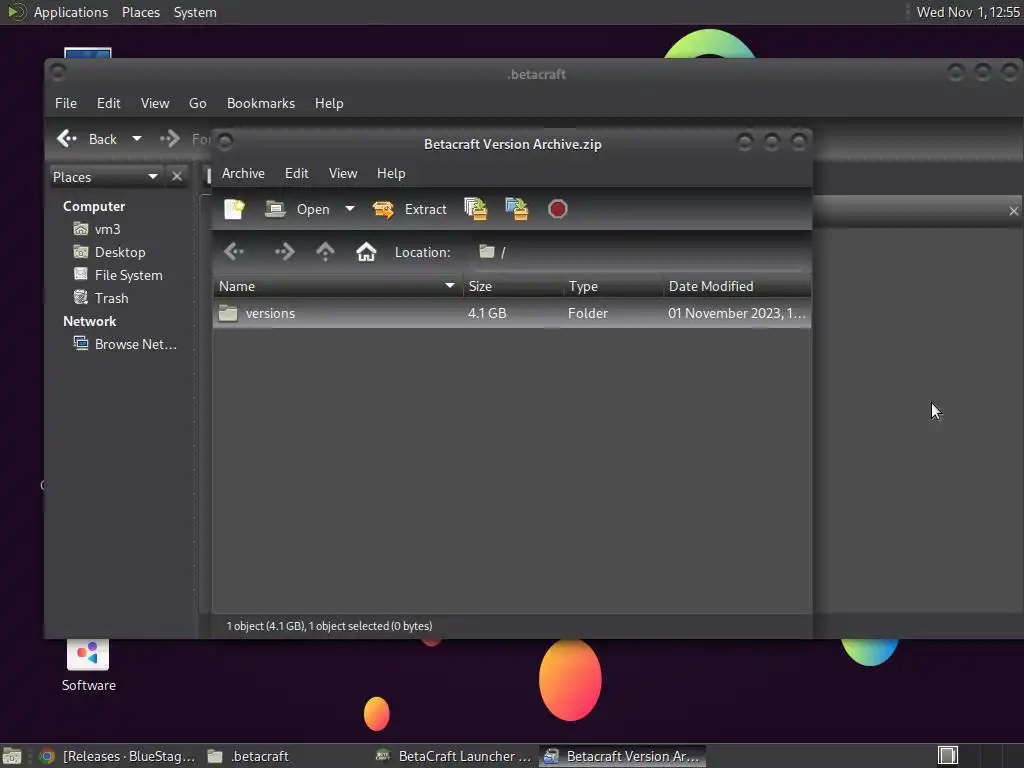Screen dimensions: 1024x768
Task: Click the Show Desktop icon in the taskbar
Action: tap(12, 756)
